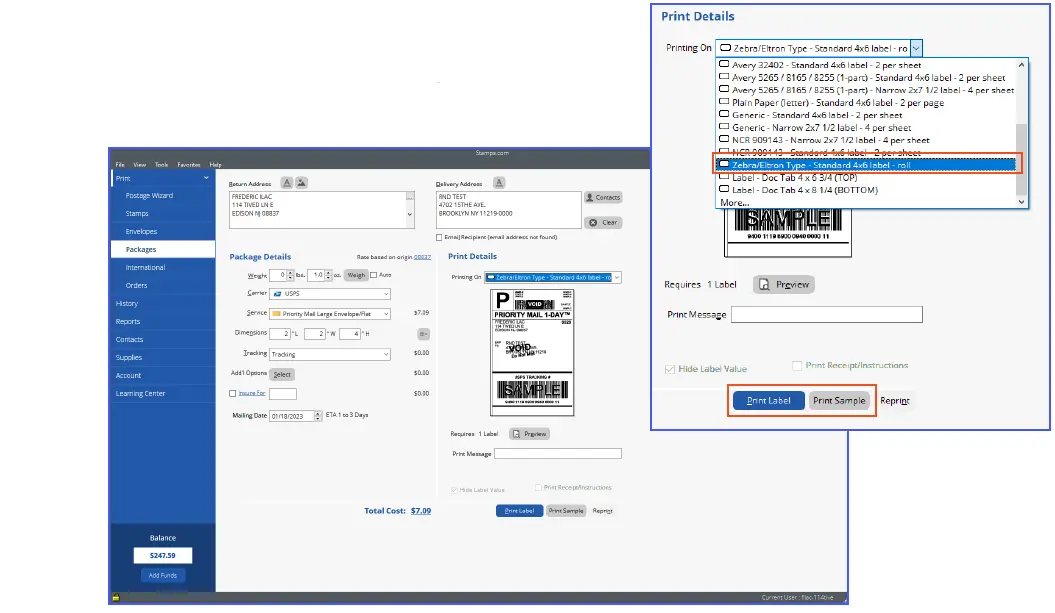The width and height of the screenshot is (1055, 613).
Task: Open the origin ZIP 08837 link
Action: pos(422,257)
